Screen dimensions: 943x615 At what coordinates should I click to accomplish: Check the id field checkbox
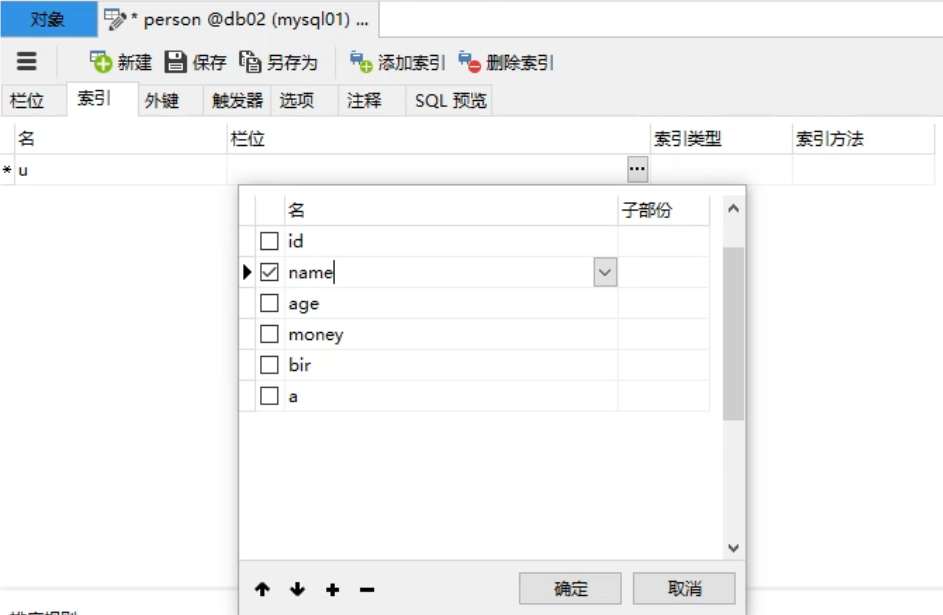[268, 240]
